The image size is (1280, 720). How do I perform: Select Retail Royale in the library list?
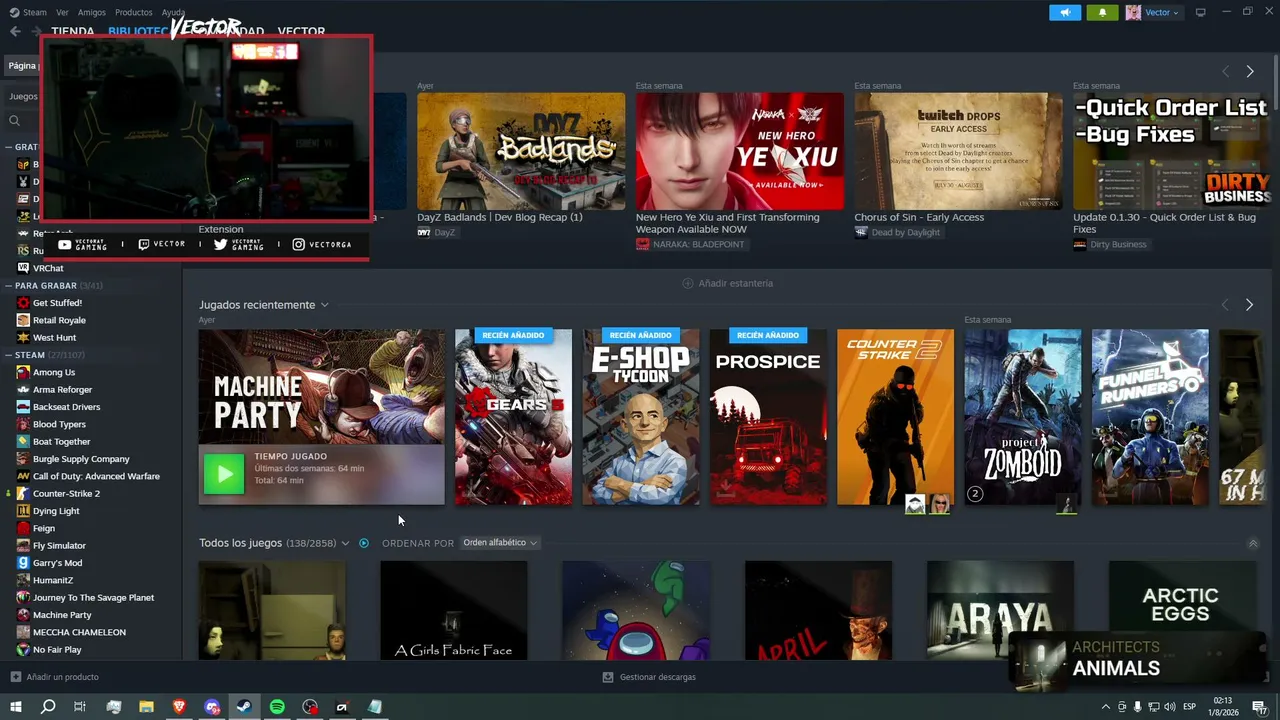59,320
